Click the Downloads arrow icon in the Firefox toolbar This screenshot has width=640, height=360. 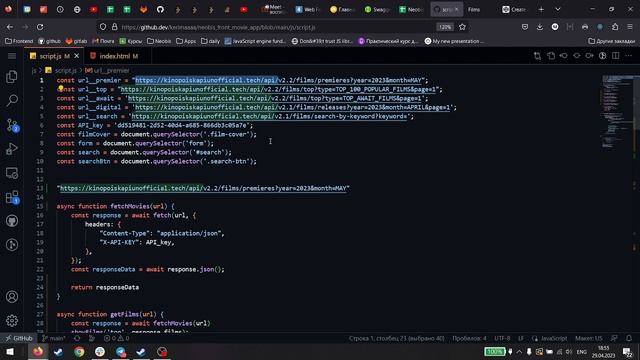540,27
